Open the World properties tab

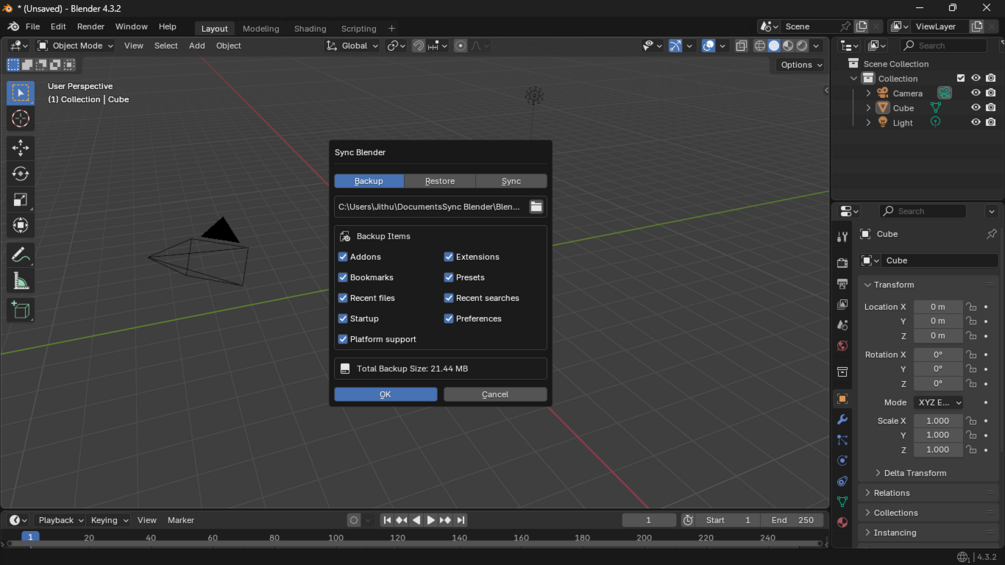point(842,346)
